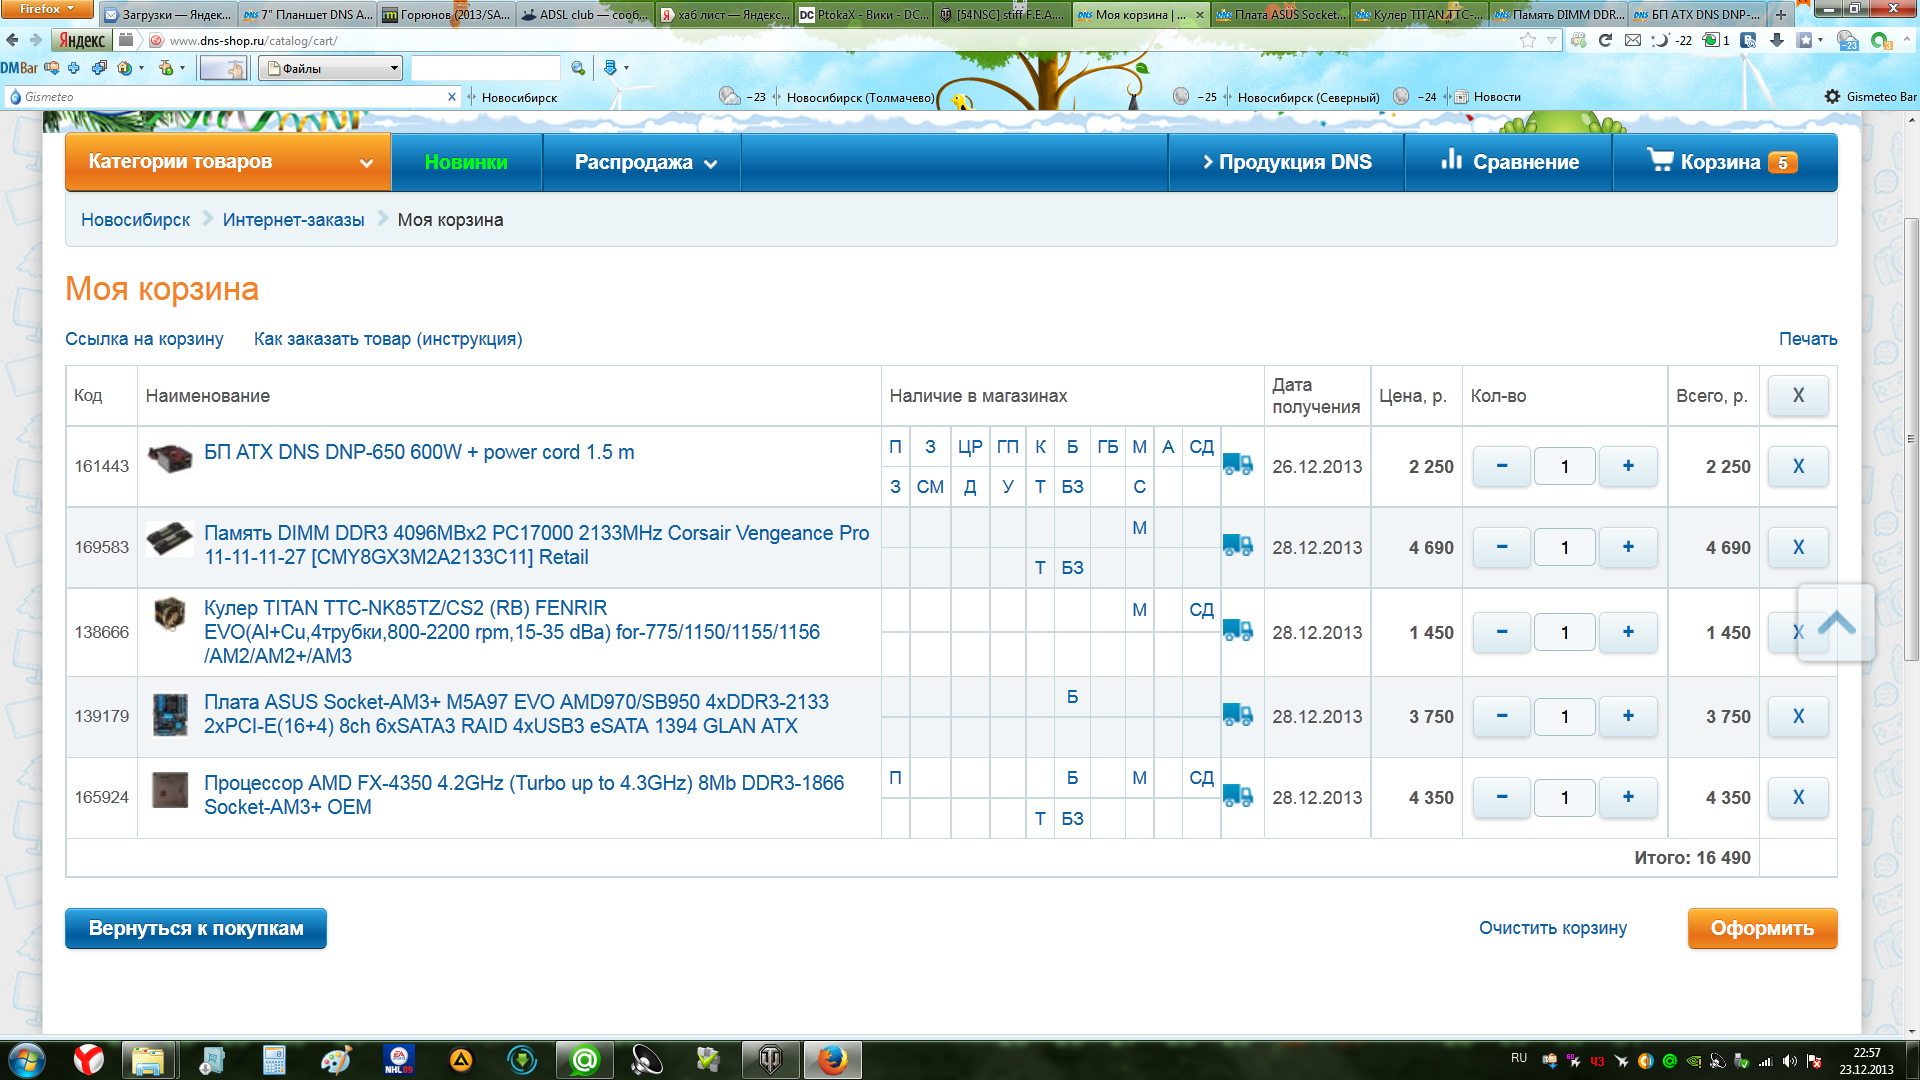
Task: Expand the address bar history dropdown arrow
Action: point(1551,40)
